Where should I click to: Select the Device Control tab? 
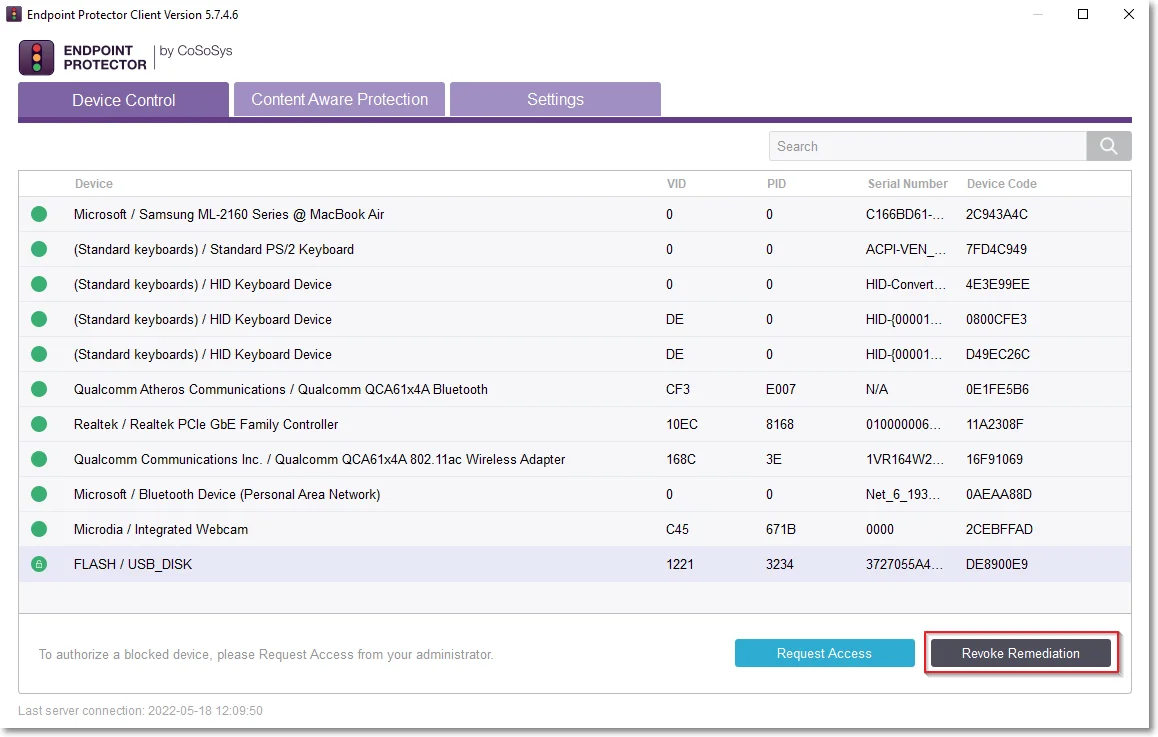[123, 100]
